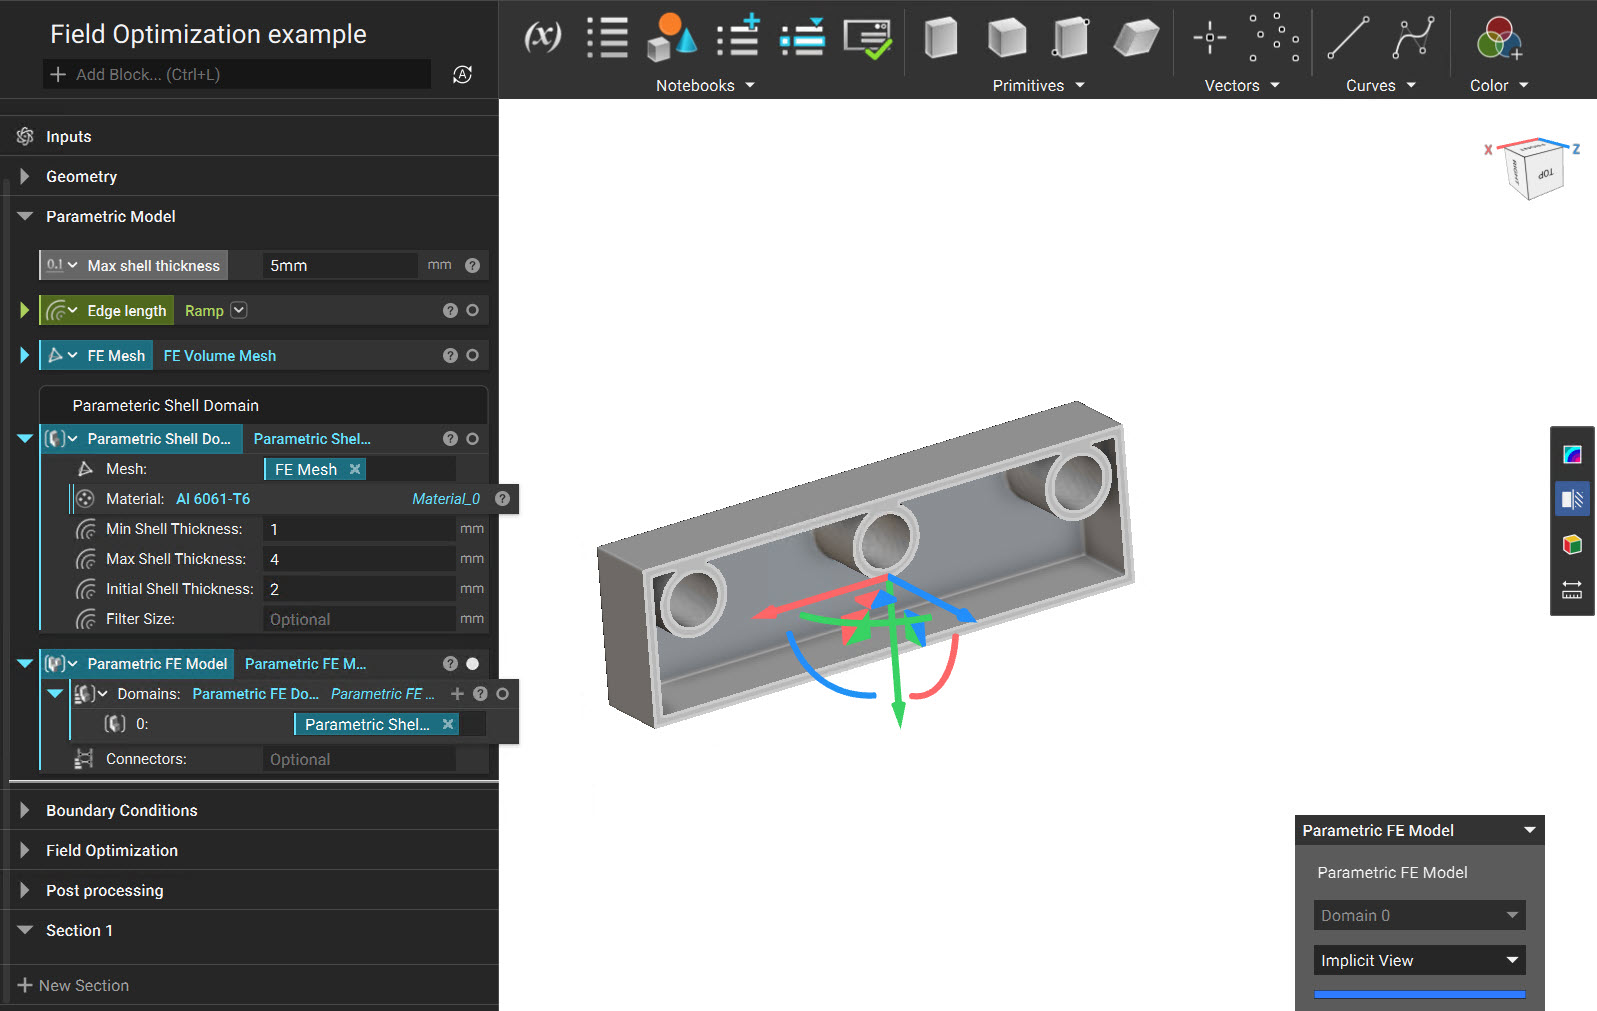The image size is (1597, 1011).
Task: Open the Ramp dropdown on Edge length
Action: pos(239,310)
